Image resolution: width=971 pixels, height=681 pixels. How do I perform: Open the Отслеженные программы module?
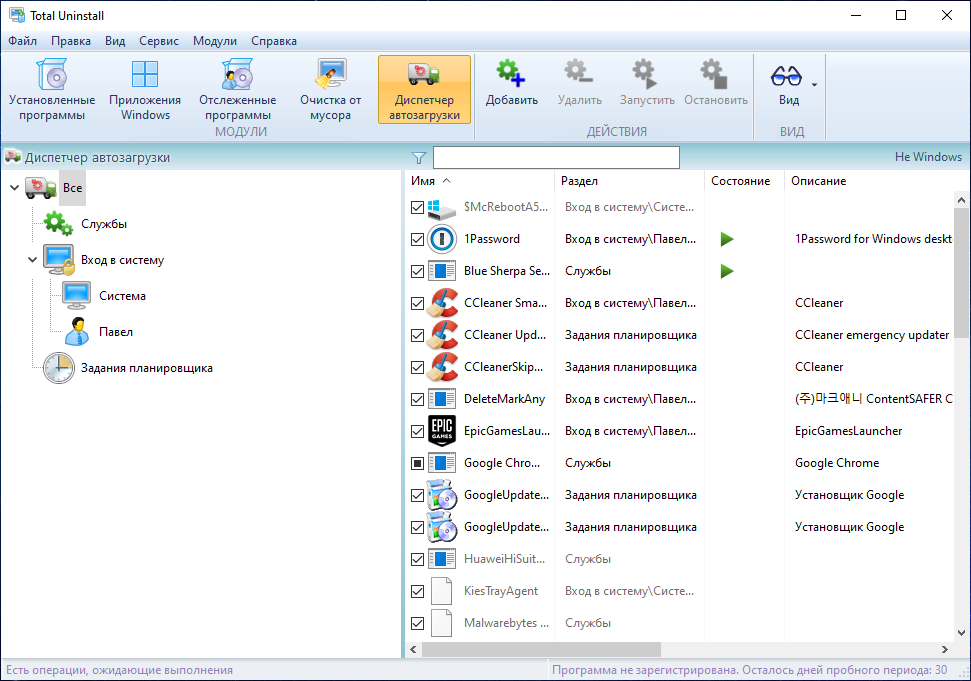click(238, 90)
